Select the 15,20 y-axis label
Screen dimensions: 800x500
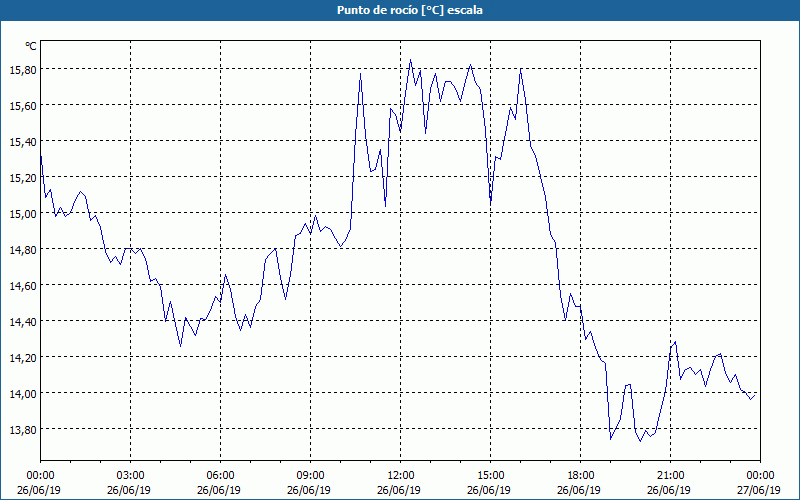pos(23,178)
